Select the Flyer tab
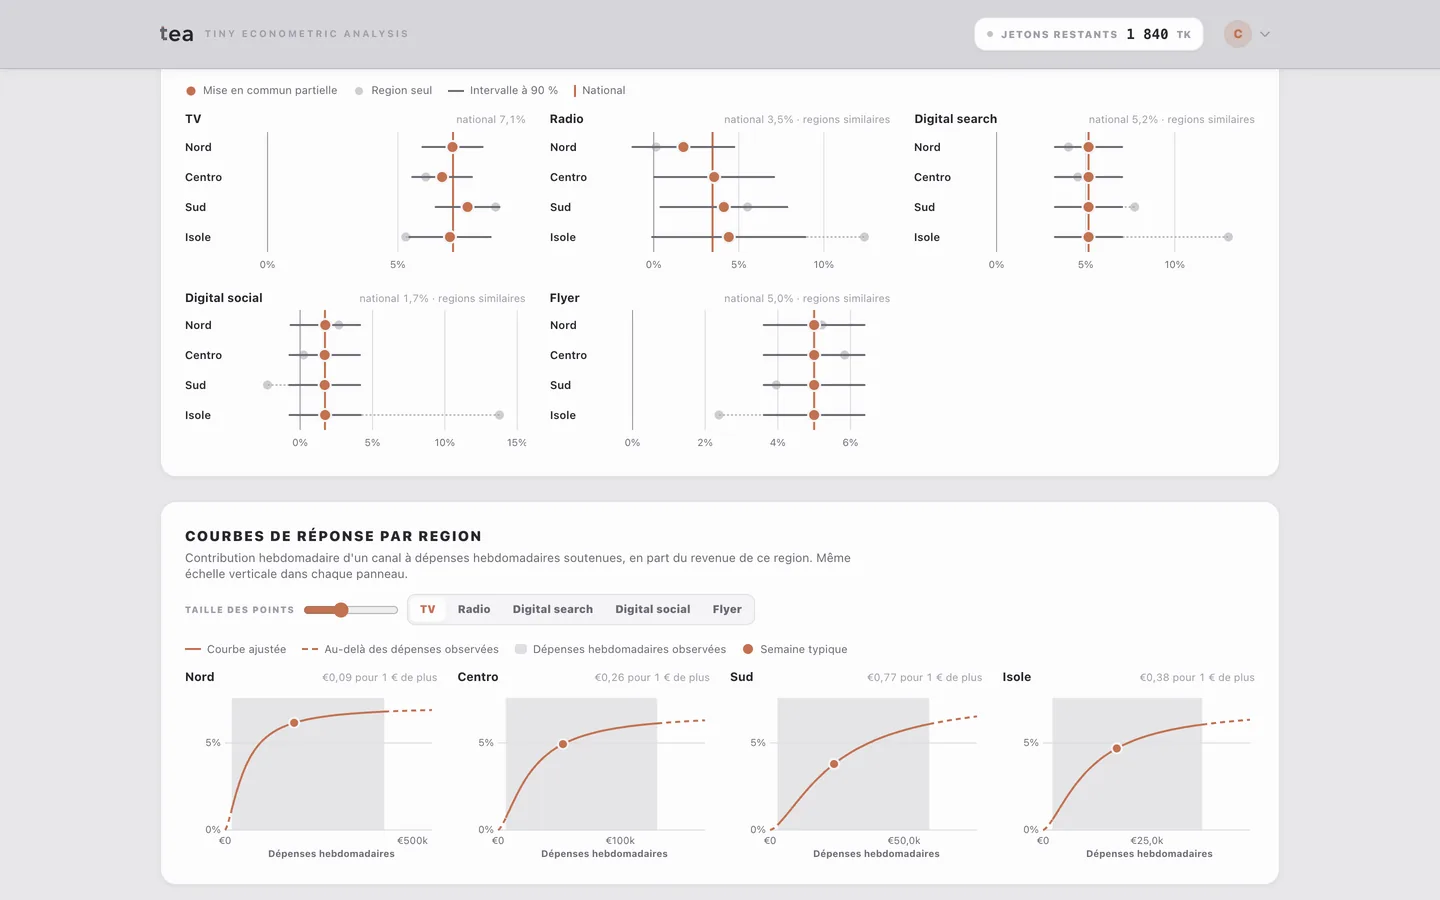The width and height of the screenshot is (1440, 900). [727, 609]
